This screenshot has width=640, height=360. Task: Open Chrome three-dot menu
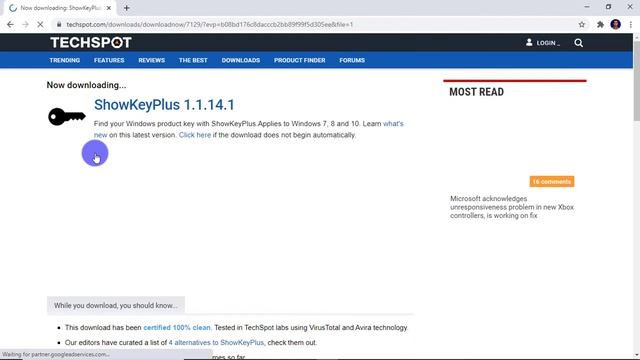631,24
